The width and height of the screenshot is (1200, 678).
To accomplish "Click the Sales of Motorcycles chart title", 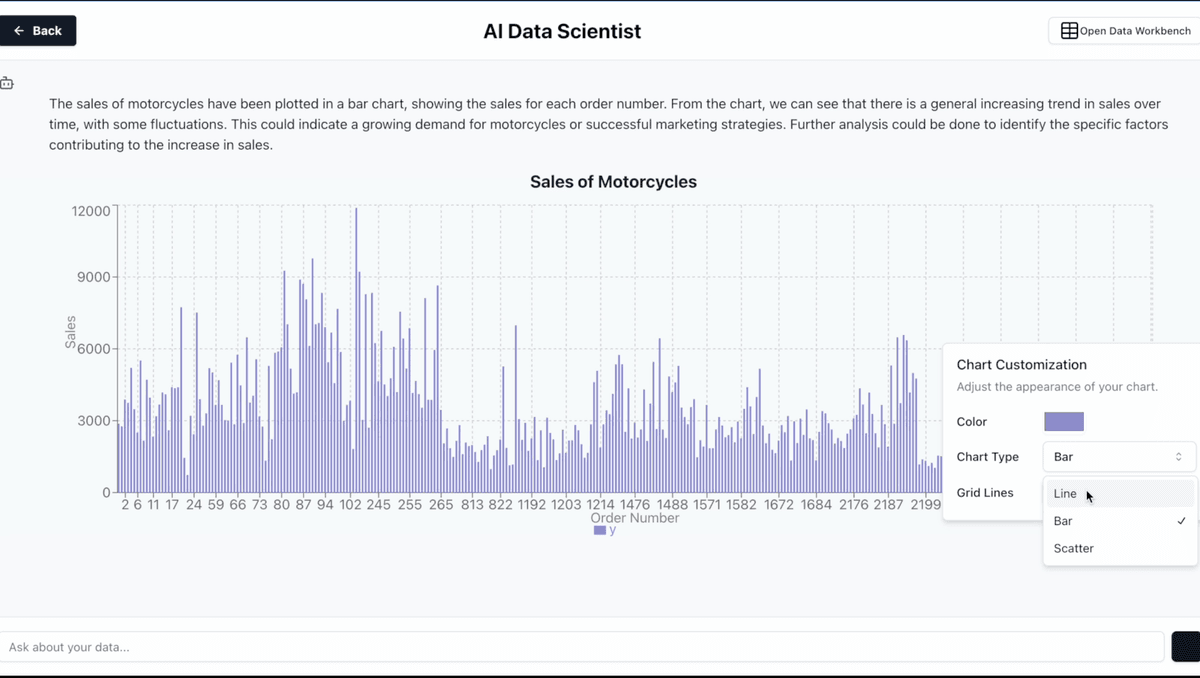I will pyautogui.click(x=613, y=182).
